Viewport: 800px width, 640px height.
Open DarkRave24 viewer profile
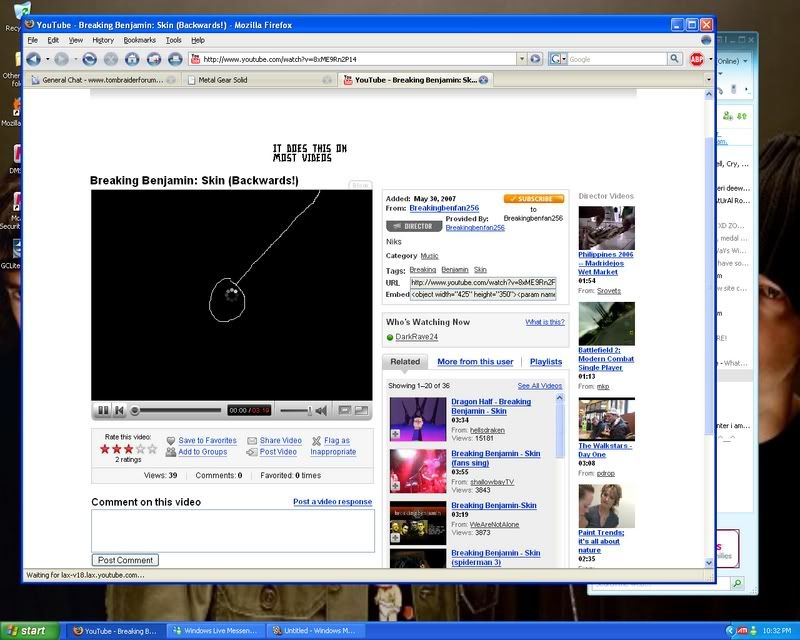[416, 337]
